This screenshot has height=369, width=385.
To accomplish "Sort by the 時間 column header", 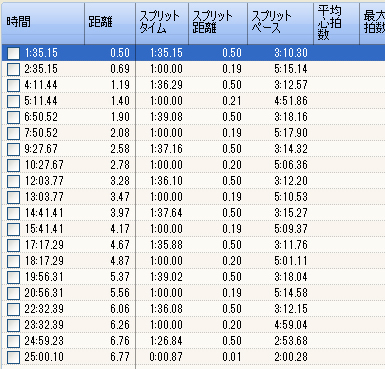I will tap(43, 23).
